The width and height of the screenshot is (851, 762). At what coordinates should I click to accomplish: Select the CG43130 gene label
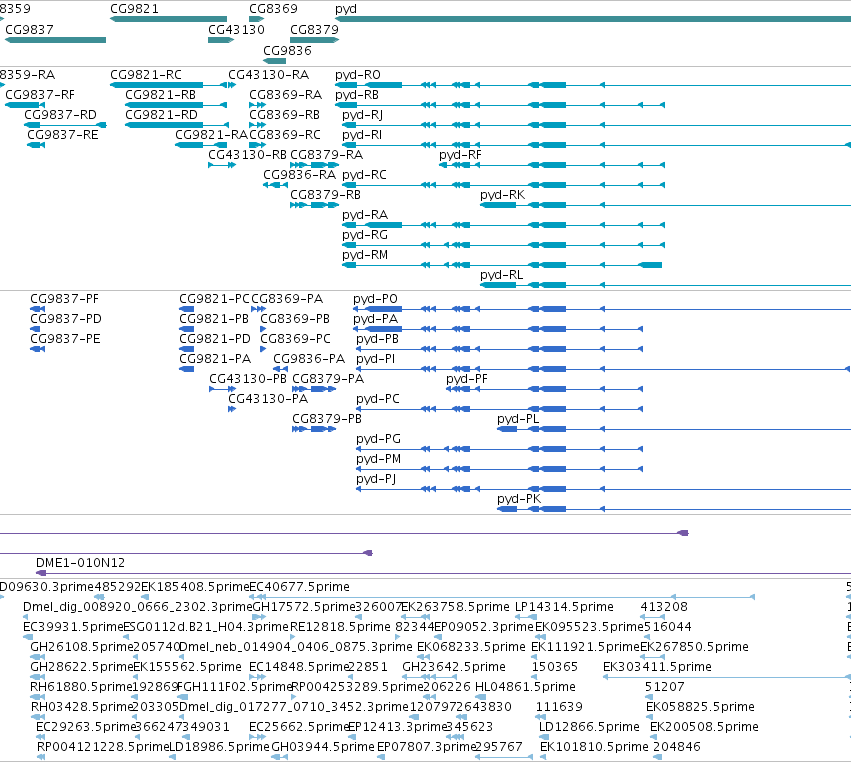point(236,29)
